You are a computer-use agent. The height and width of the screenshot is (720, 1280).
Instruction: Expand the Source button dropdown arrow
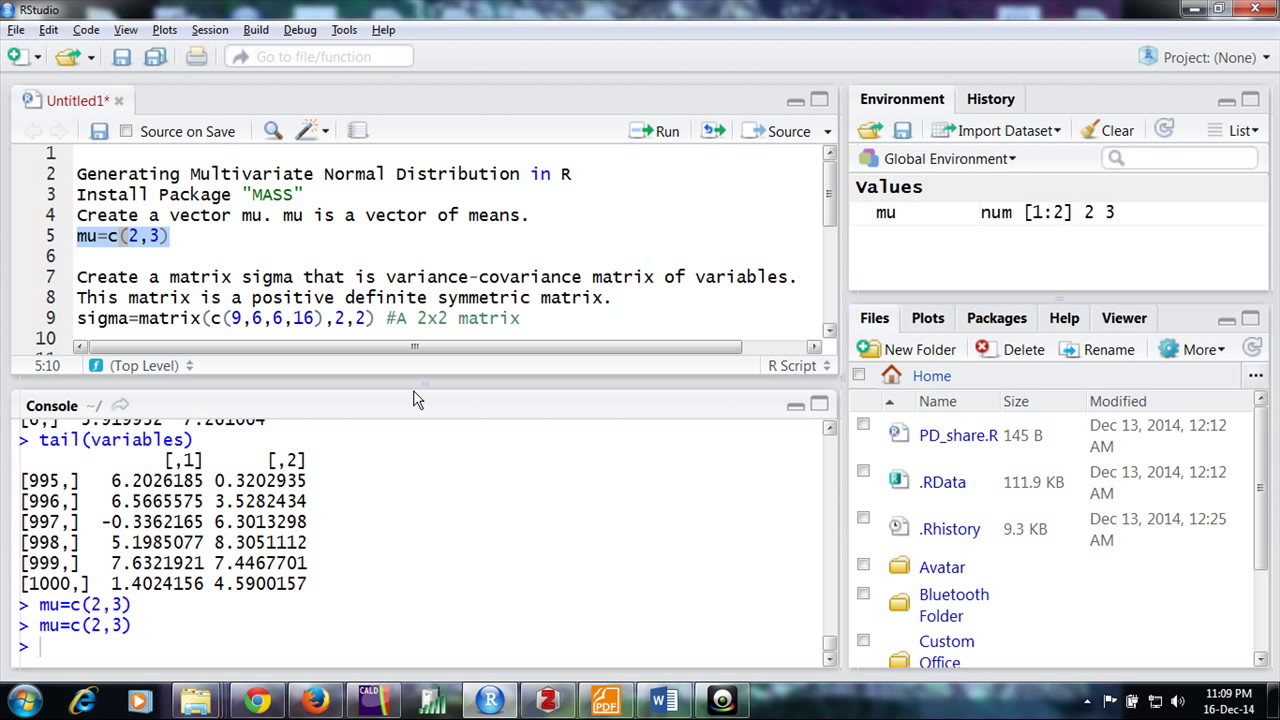pos(827,132)
